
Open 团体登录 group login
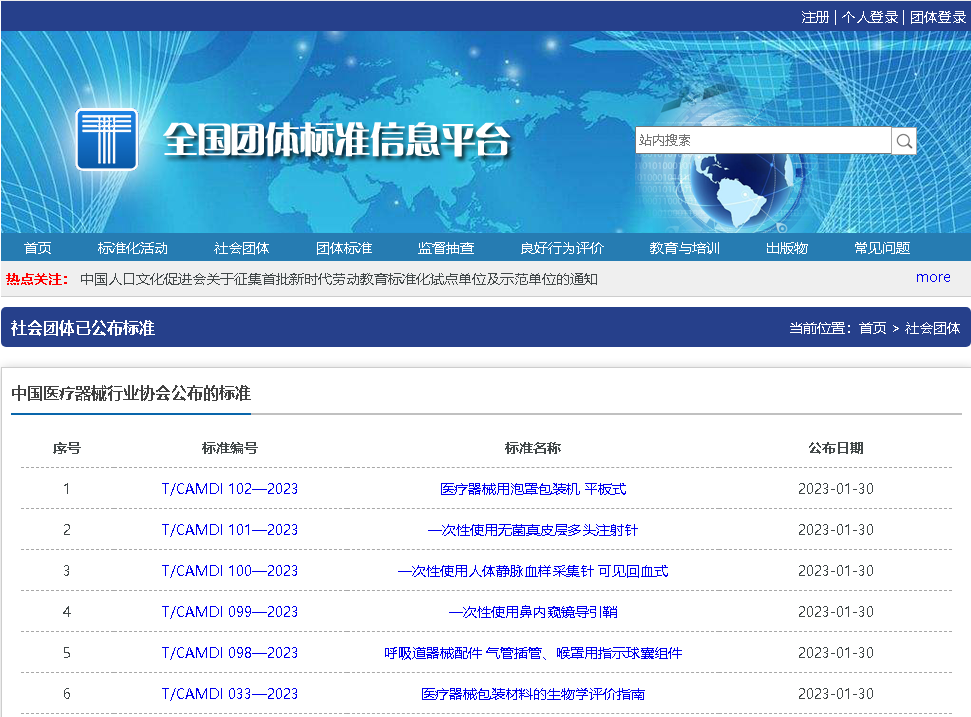coord(937,17)
